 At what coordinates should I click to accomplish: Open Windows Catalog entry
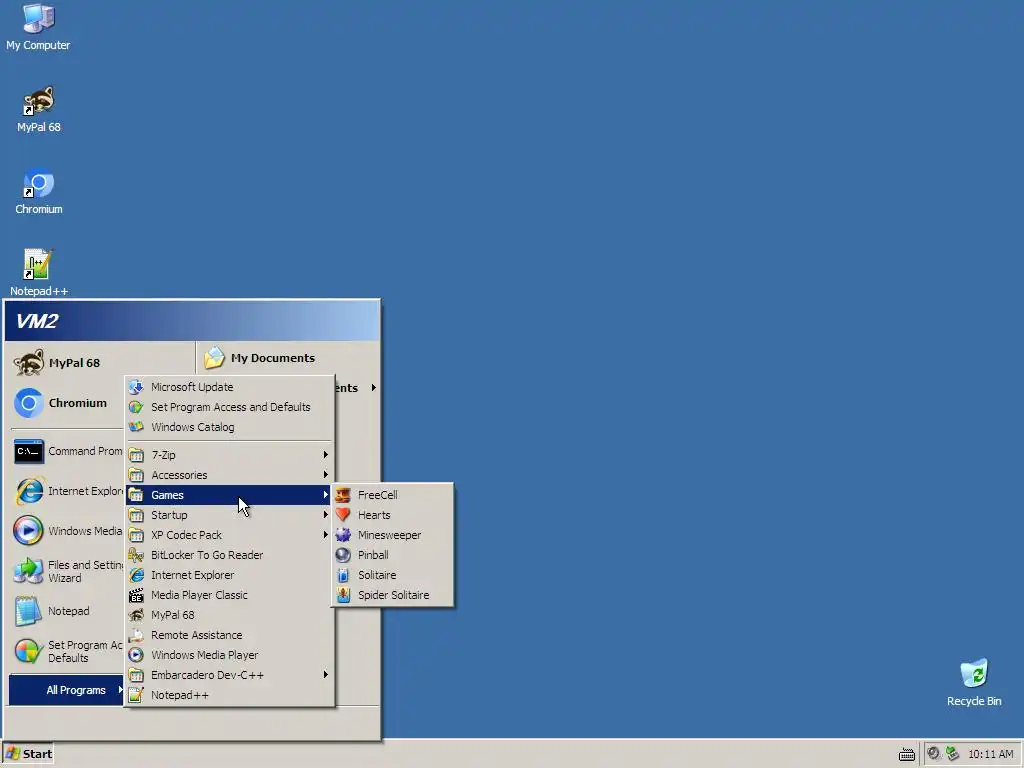coord(230,427)
